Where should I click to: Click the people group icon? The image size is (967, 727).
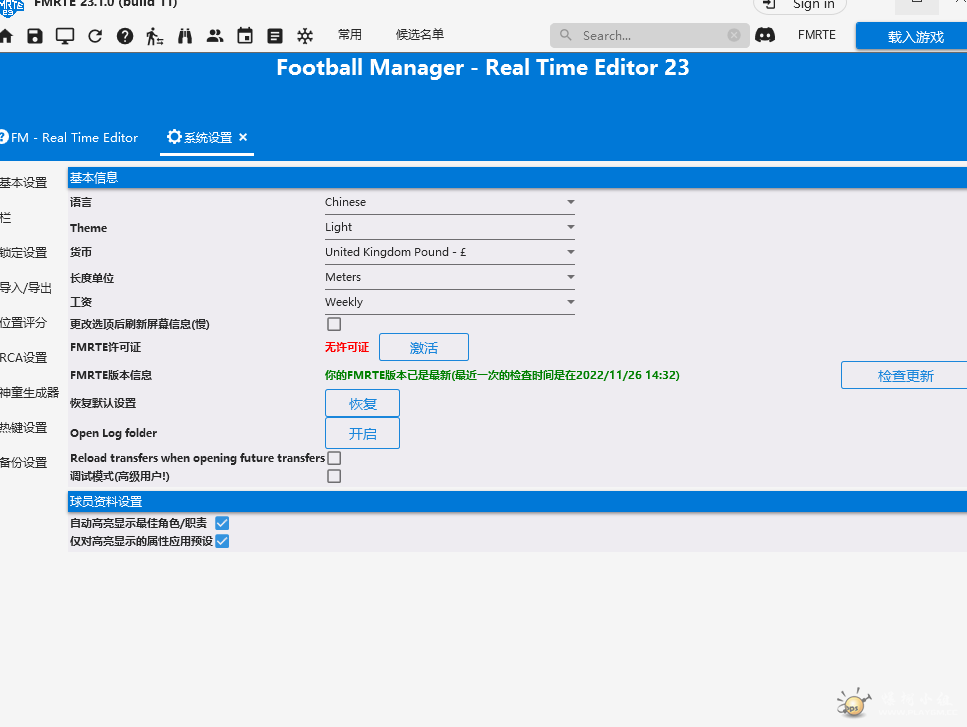click(x=215, y=36)
